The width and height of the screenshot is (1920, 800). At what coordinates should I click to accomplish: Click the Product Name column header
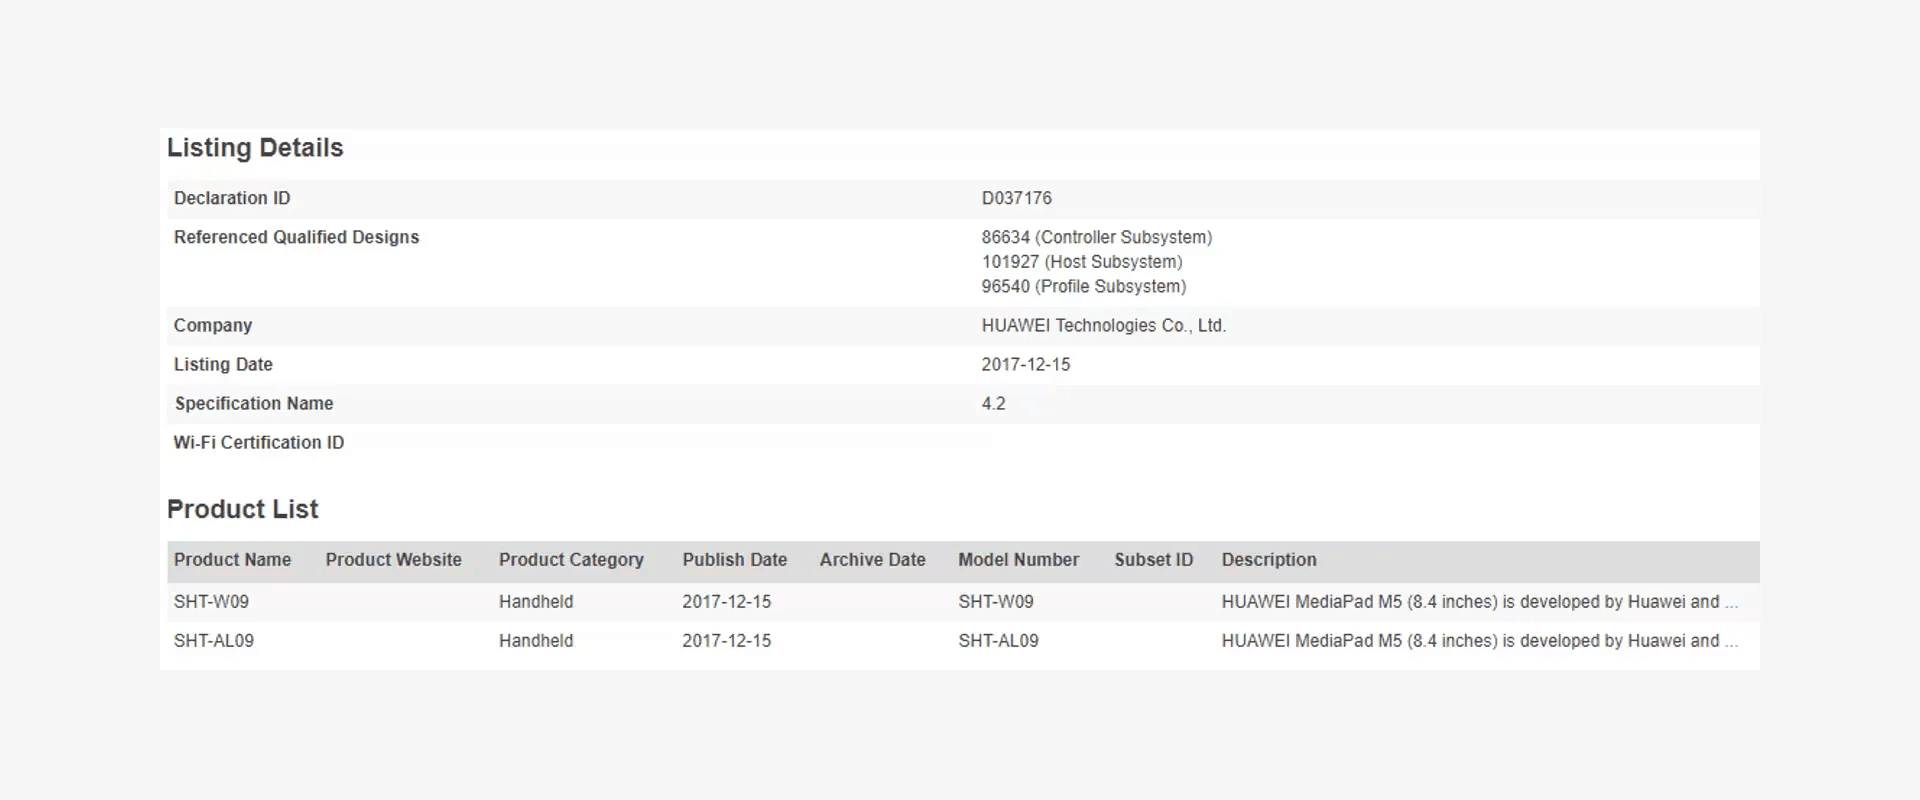tap(232, 560)
